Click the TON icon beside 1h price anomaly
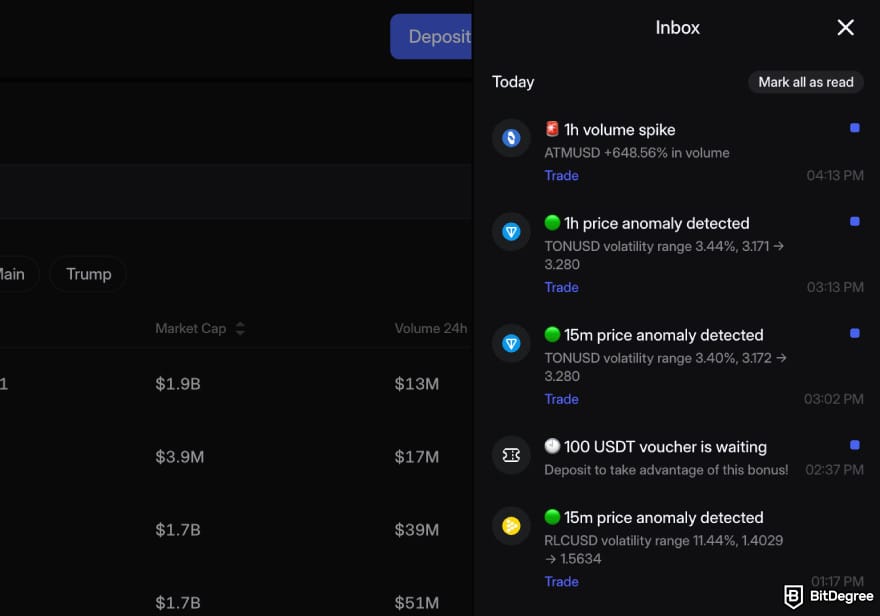This screenshot has height=616, width=880. tap(511, 231)
